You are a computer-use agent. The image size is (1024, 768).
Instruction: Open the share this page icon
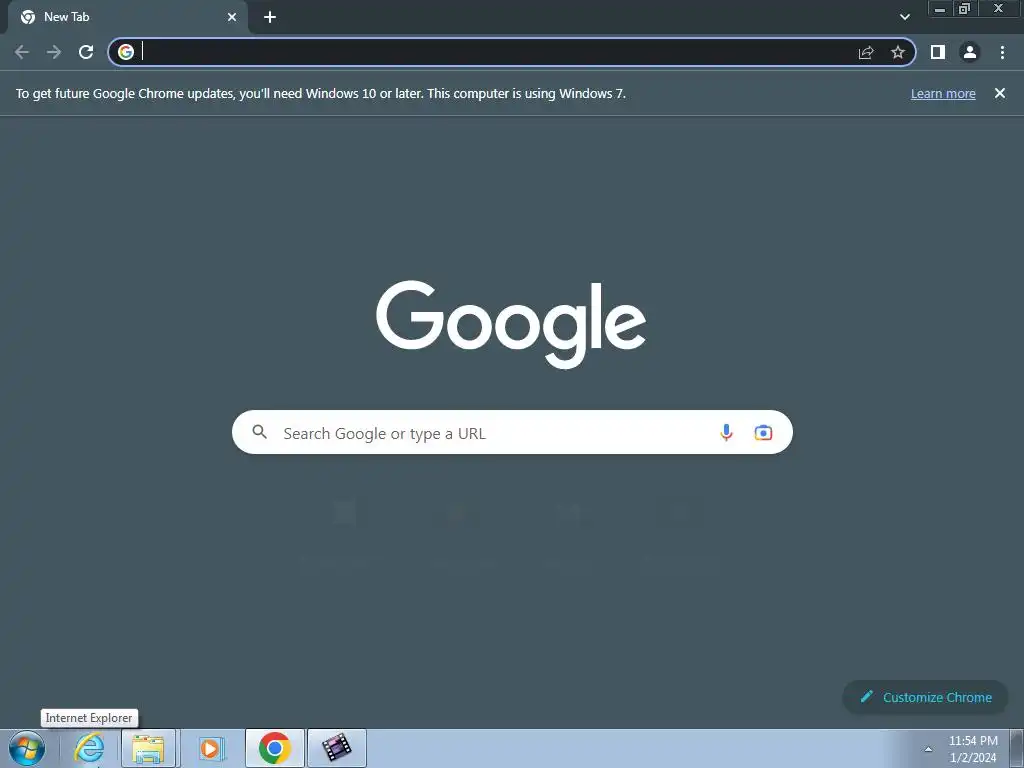[x=866, y=52]
